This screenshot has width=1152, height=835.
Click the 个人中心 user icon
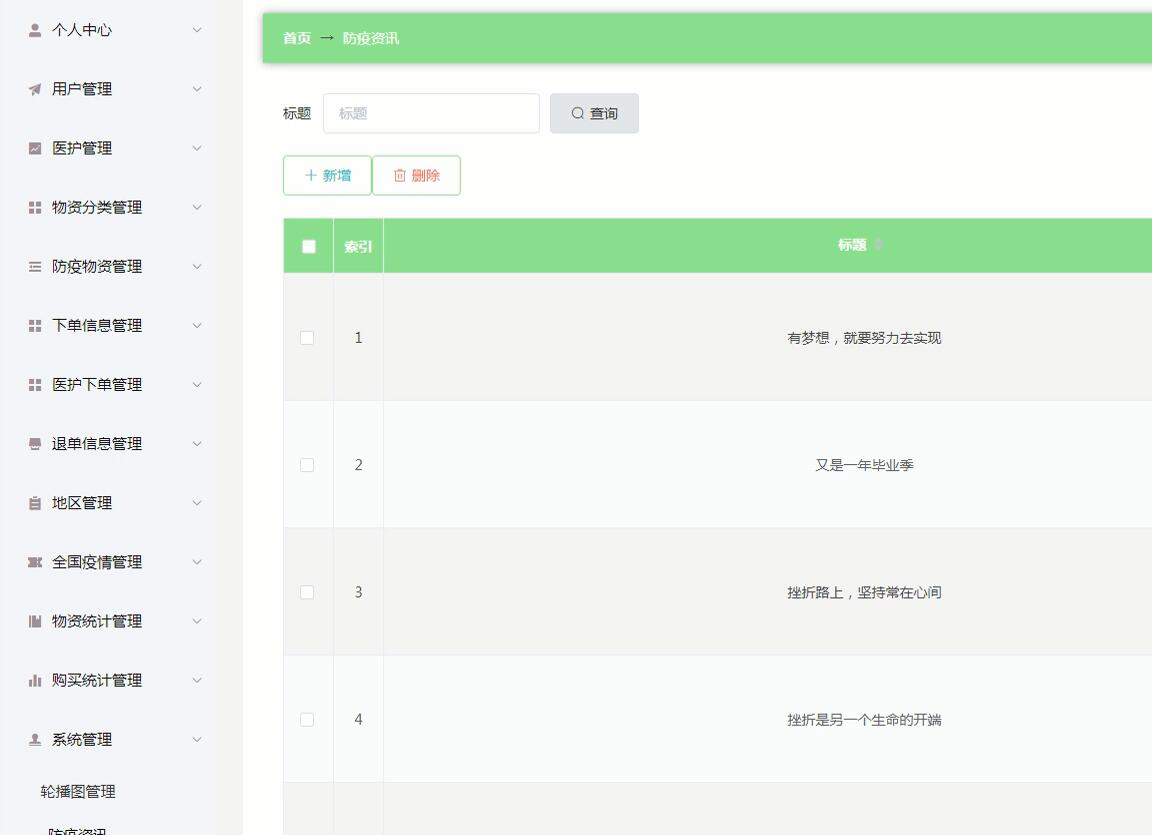(35, 30)
